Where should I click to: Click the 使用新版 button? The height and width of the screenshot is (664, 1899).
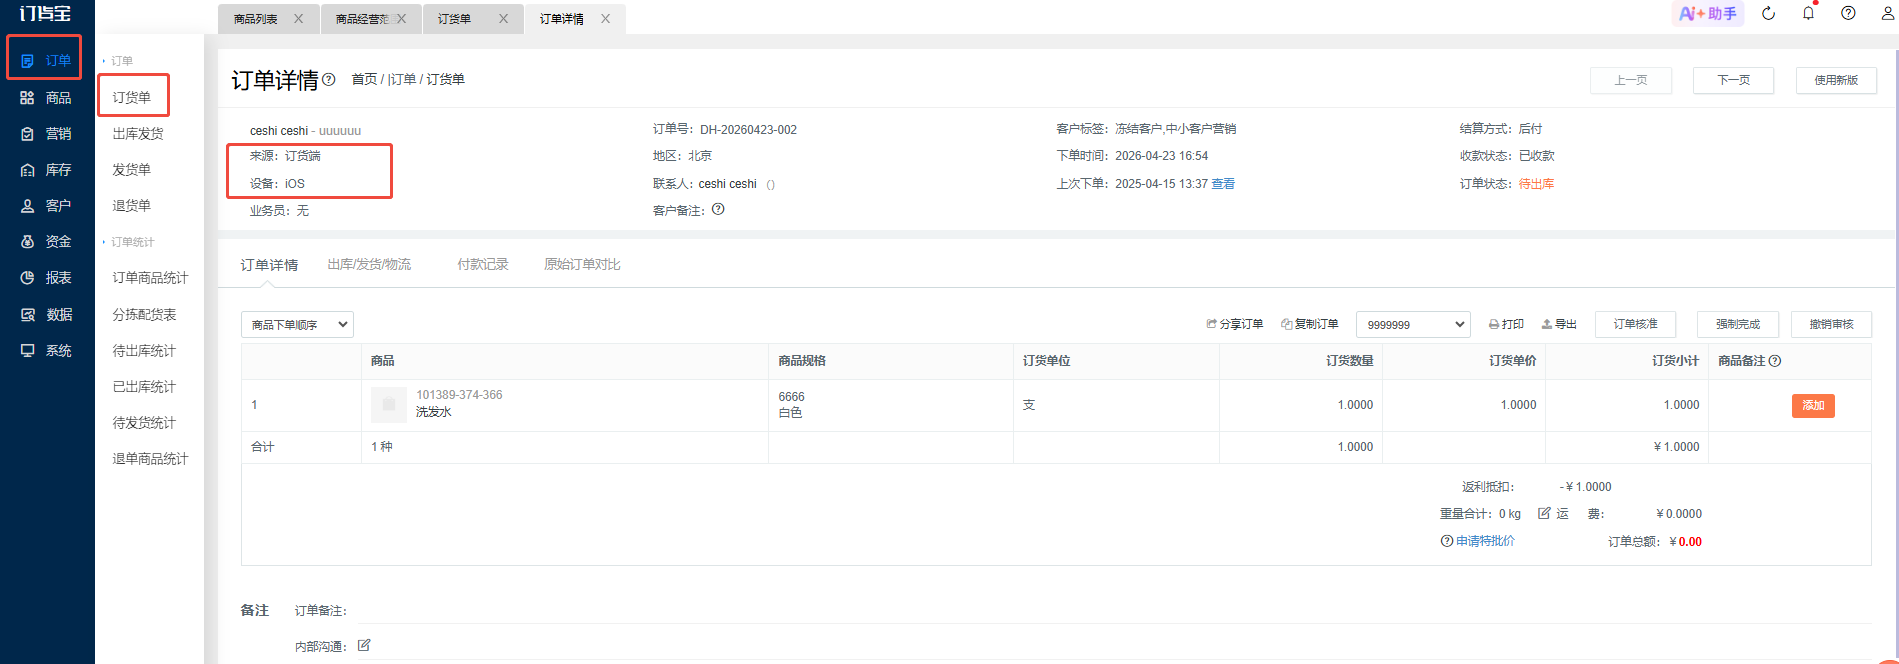coord(1836,80)
